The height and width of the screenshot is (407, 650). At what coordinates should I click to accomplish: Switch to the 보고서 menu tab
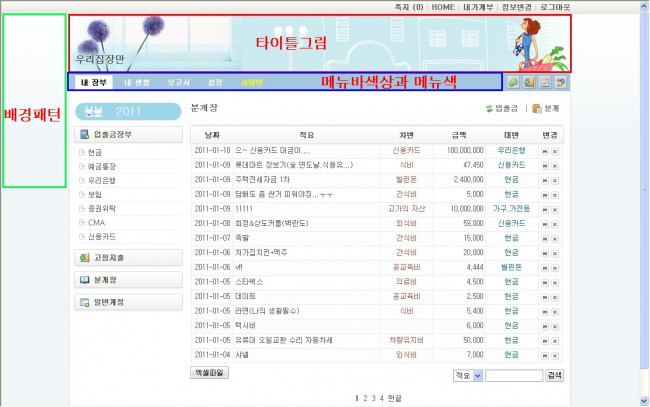(179, 81)
